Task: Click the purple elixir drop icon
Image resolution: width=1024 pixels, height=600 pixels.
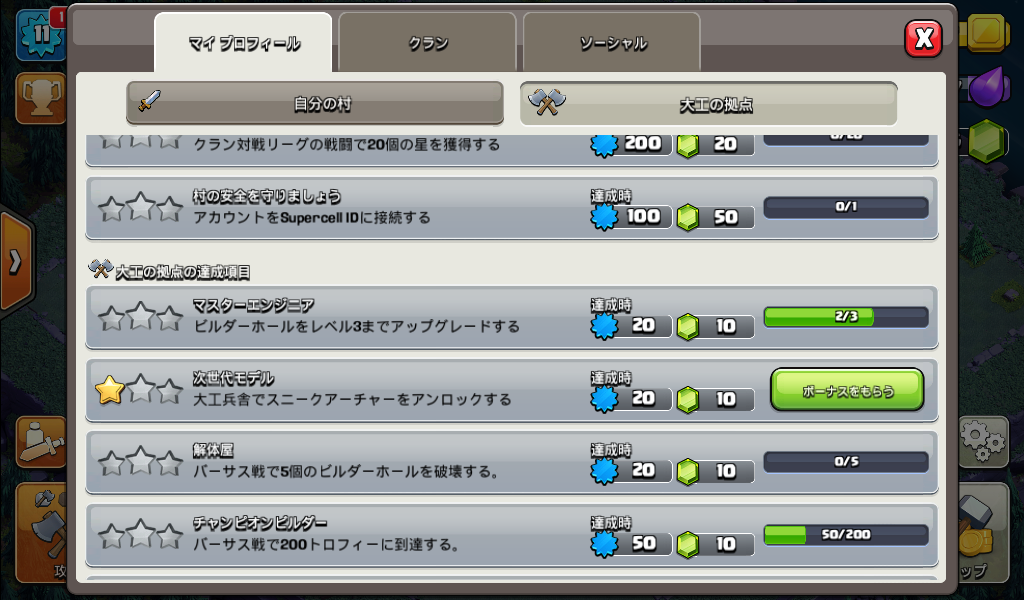Action: (986, 86)
